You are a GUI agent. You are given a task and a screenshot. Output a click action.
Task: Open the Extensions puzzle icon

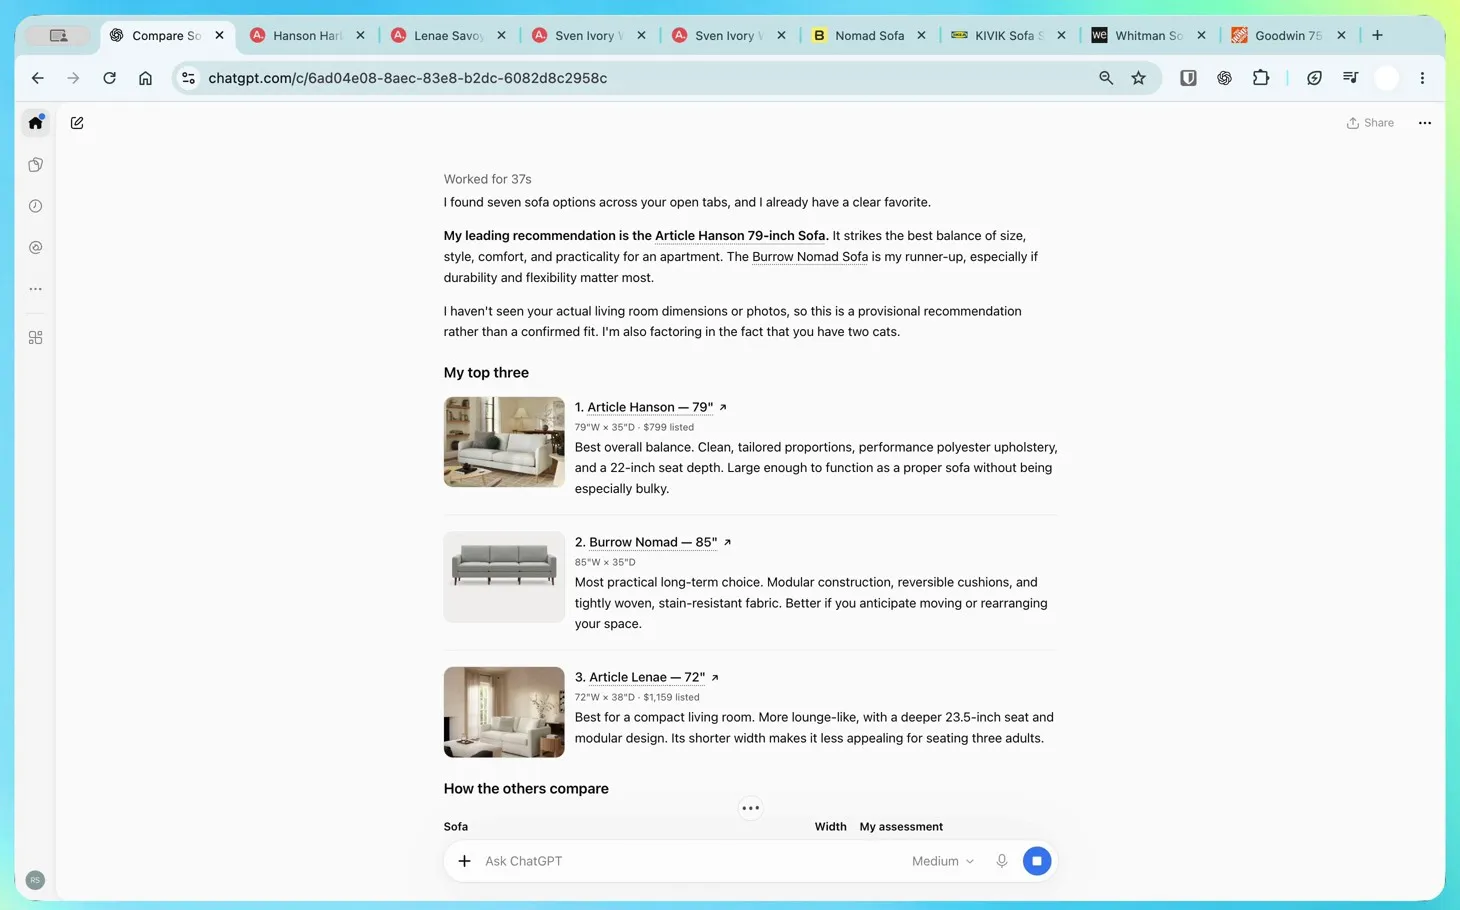[x=1261, y=78]
